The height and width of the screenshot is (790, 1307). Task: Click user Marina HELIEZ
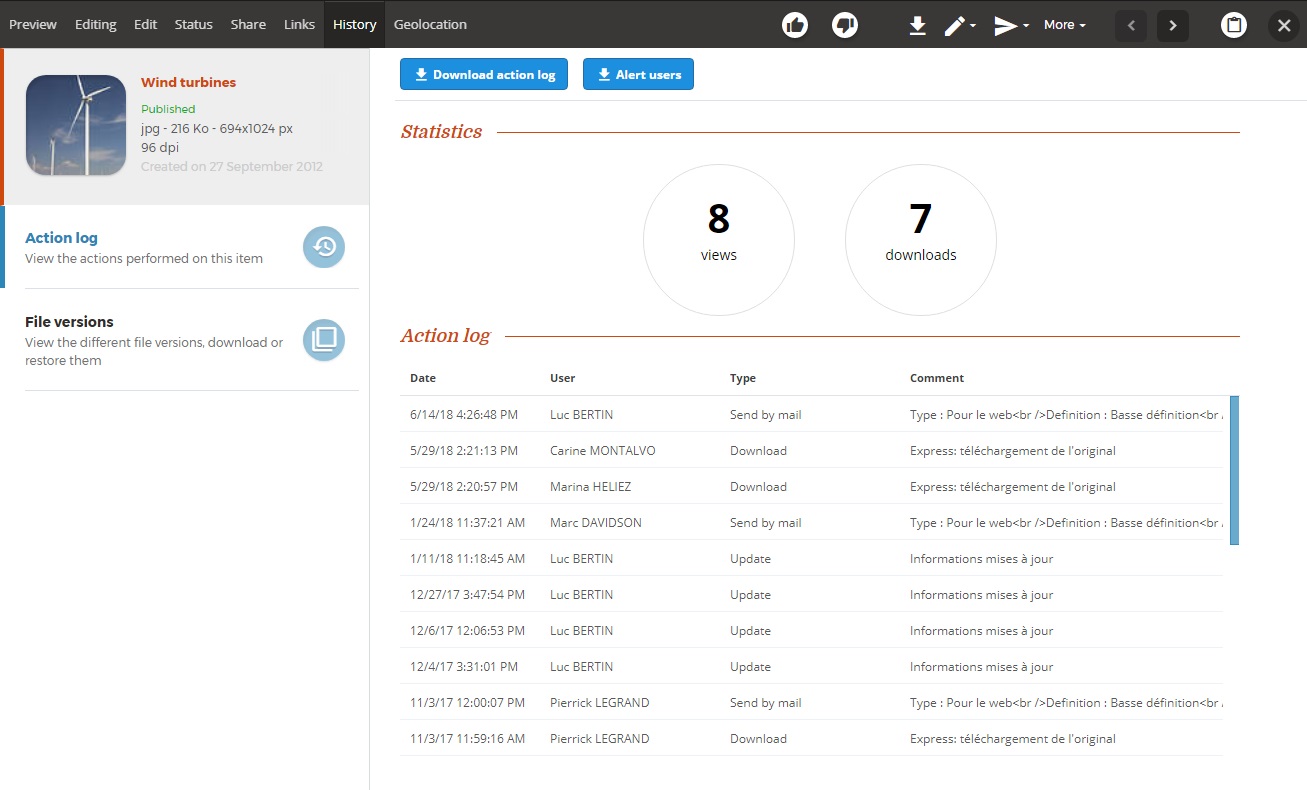click(x=591, y=487)
